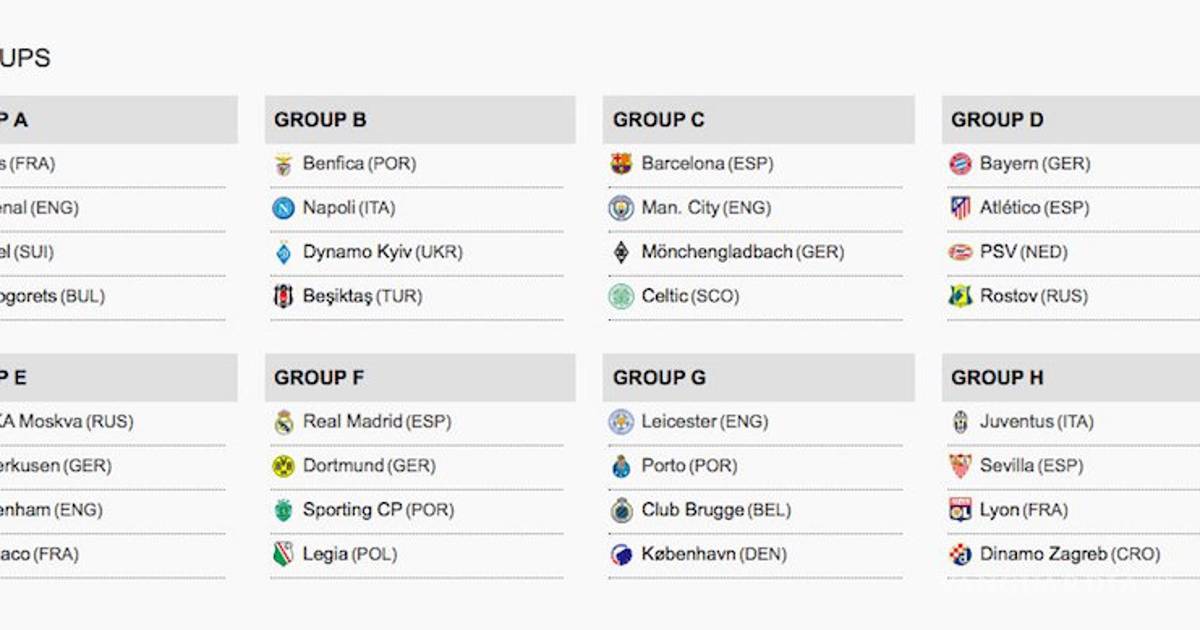The image size is (1200, 630).
Task: Click the Juventus club crest icon
Action: (x=960, y=423)
